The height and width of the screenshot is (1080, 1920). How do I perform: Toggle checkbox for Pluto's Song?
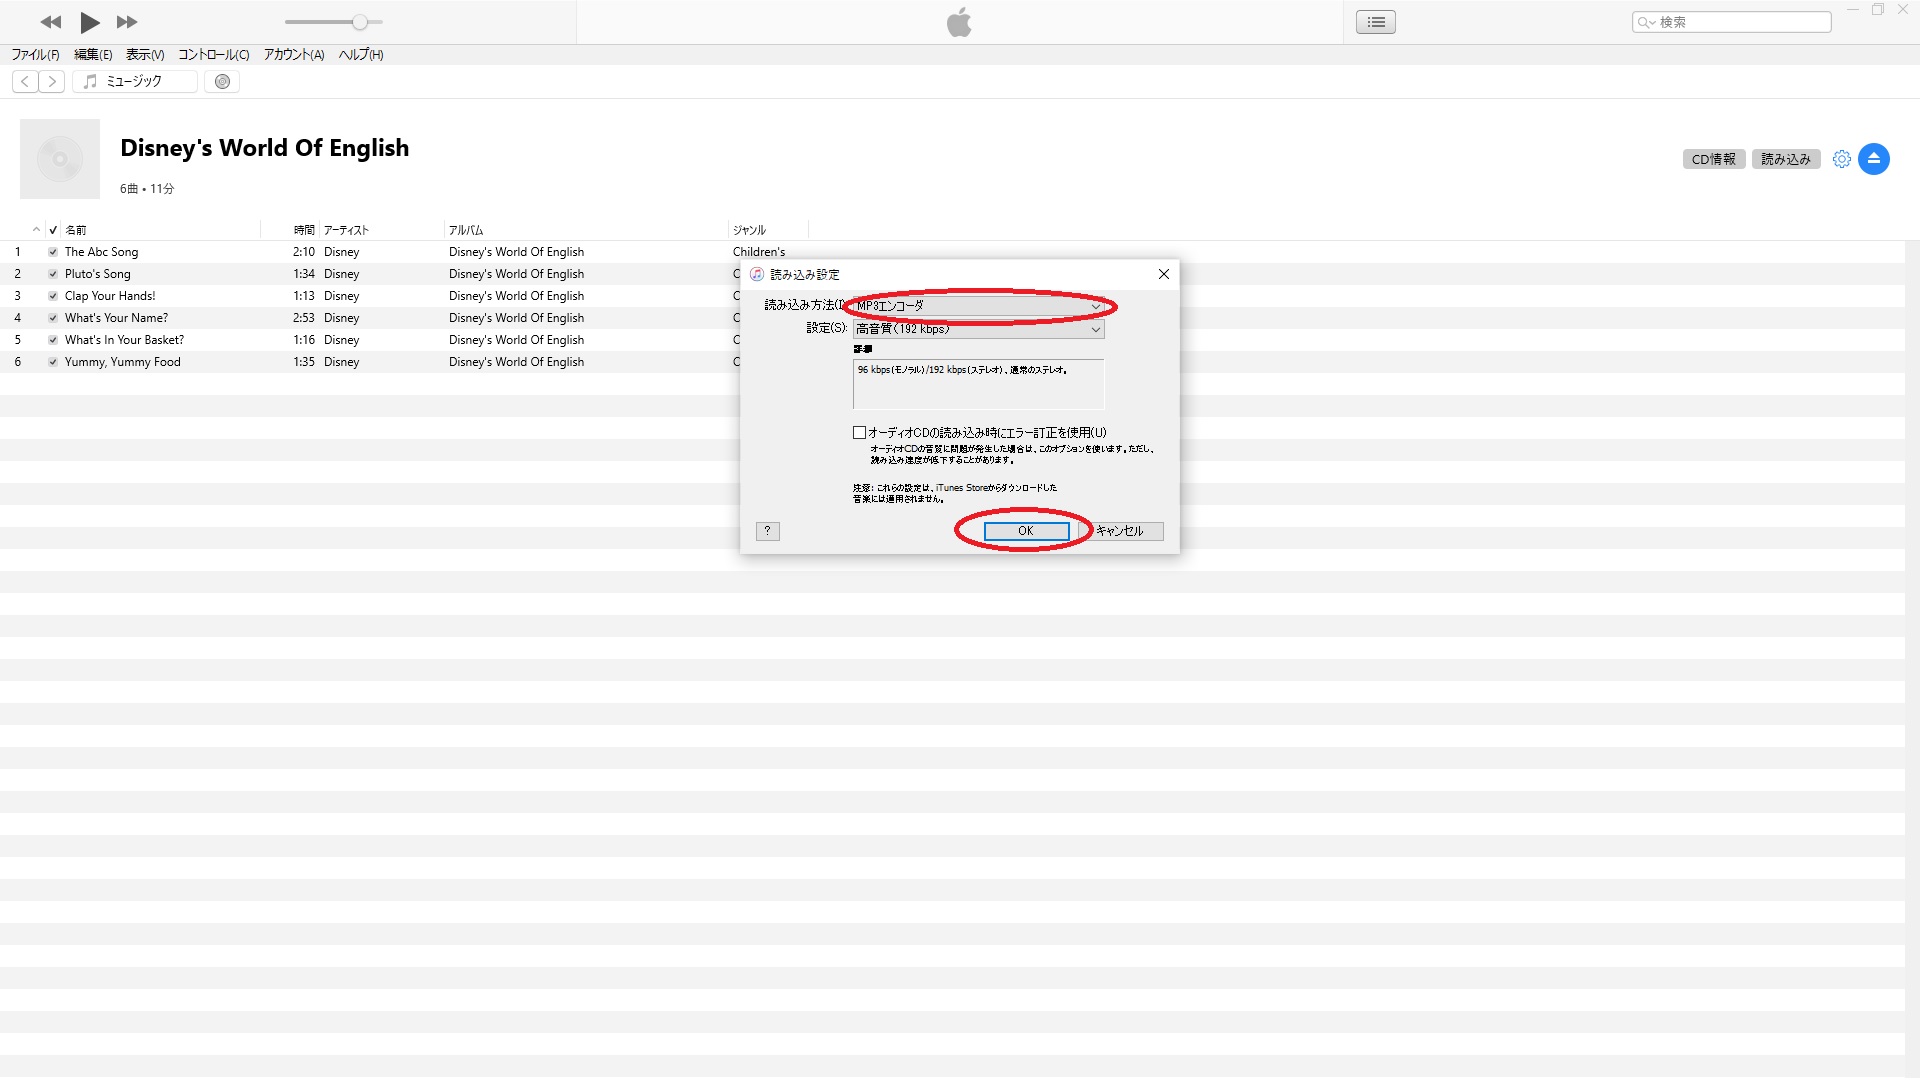tap(53, 274)
